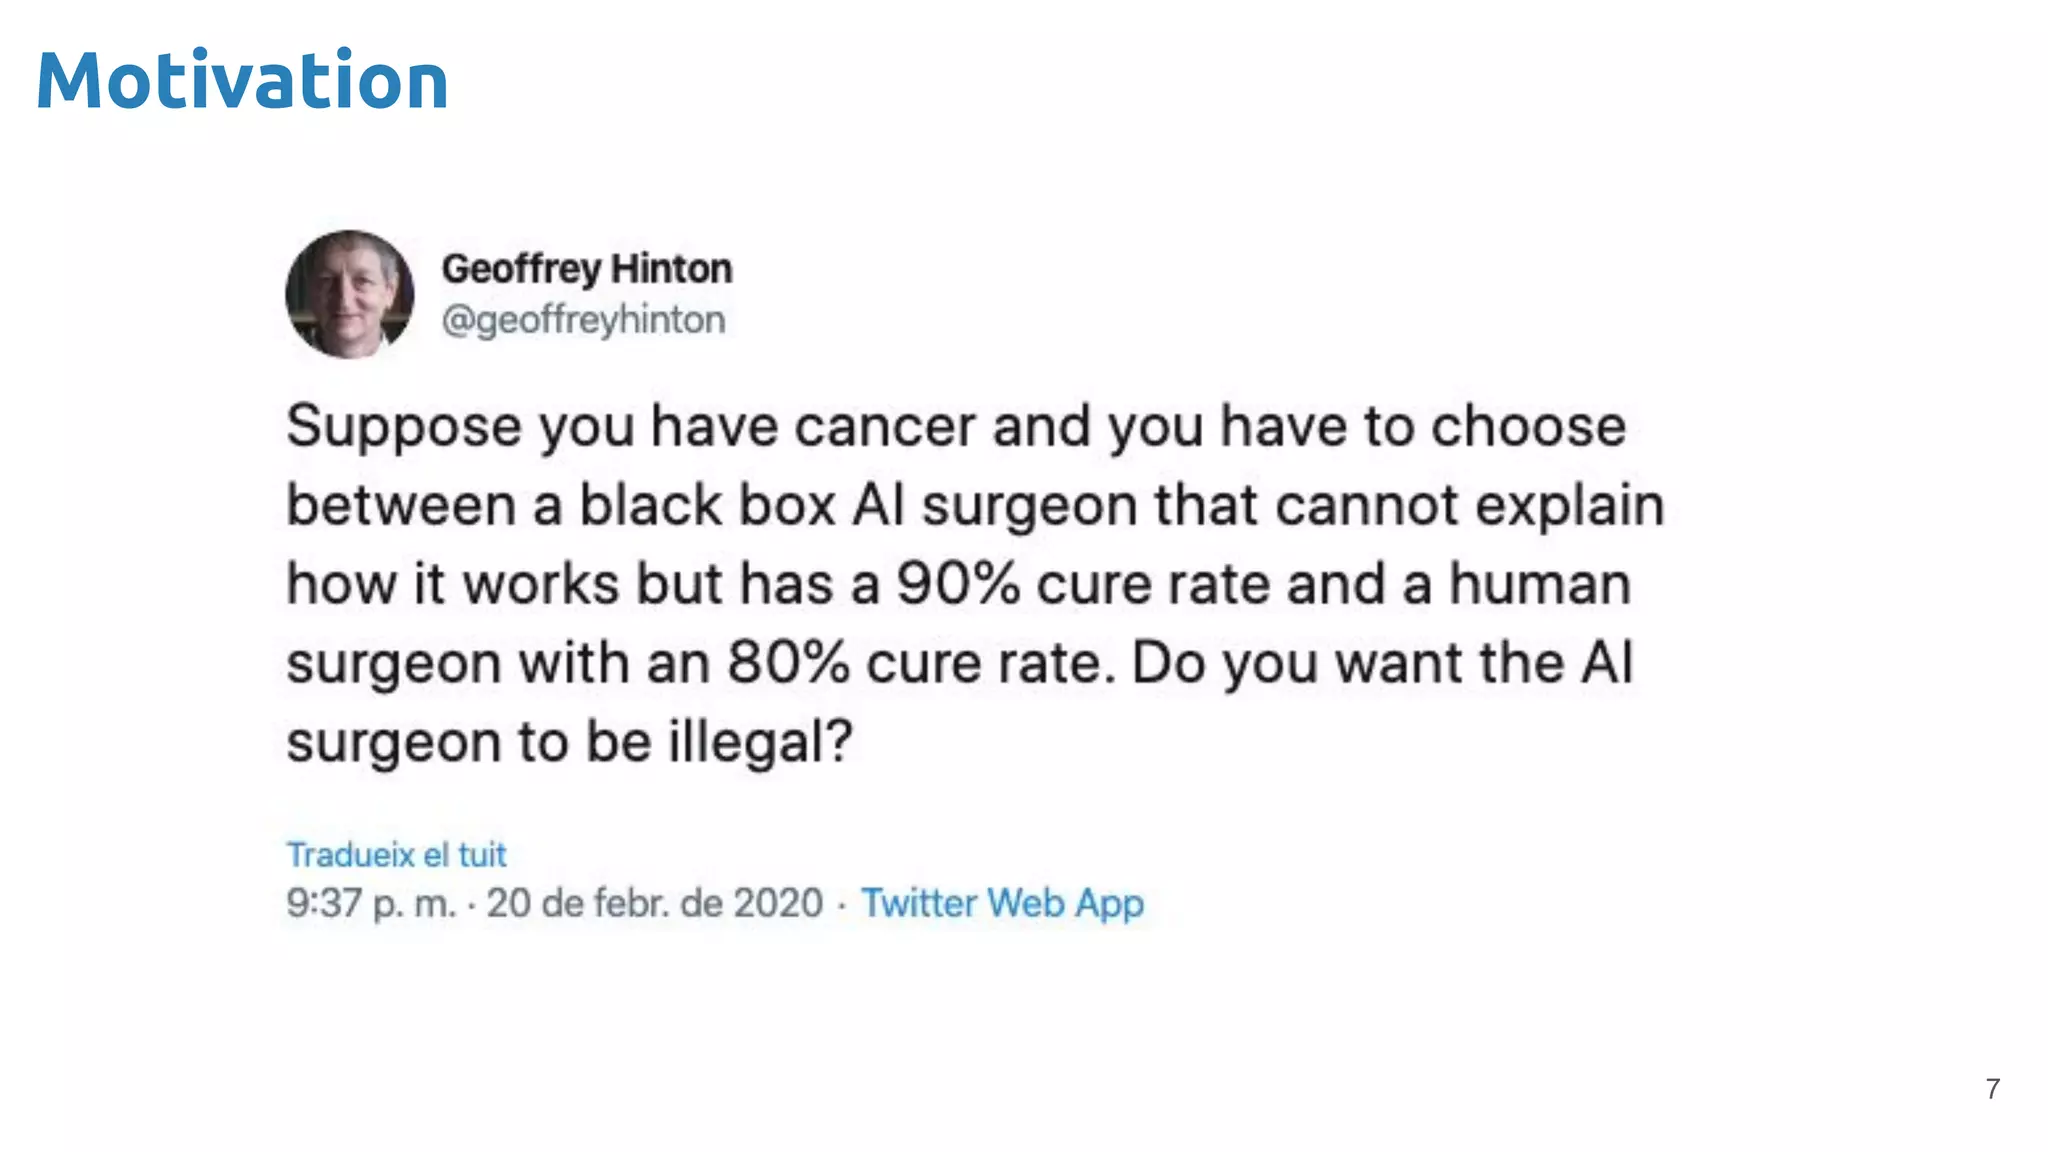Click the slide number 7
This screenshot has width=2048, height=1152.
pyautogui.click(x=1992, y=1089)
